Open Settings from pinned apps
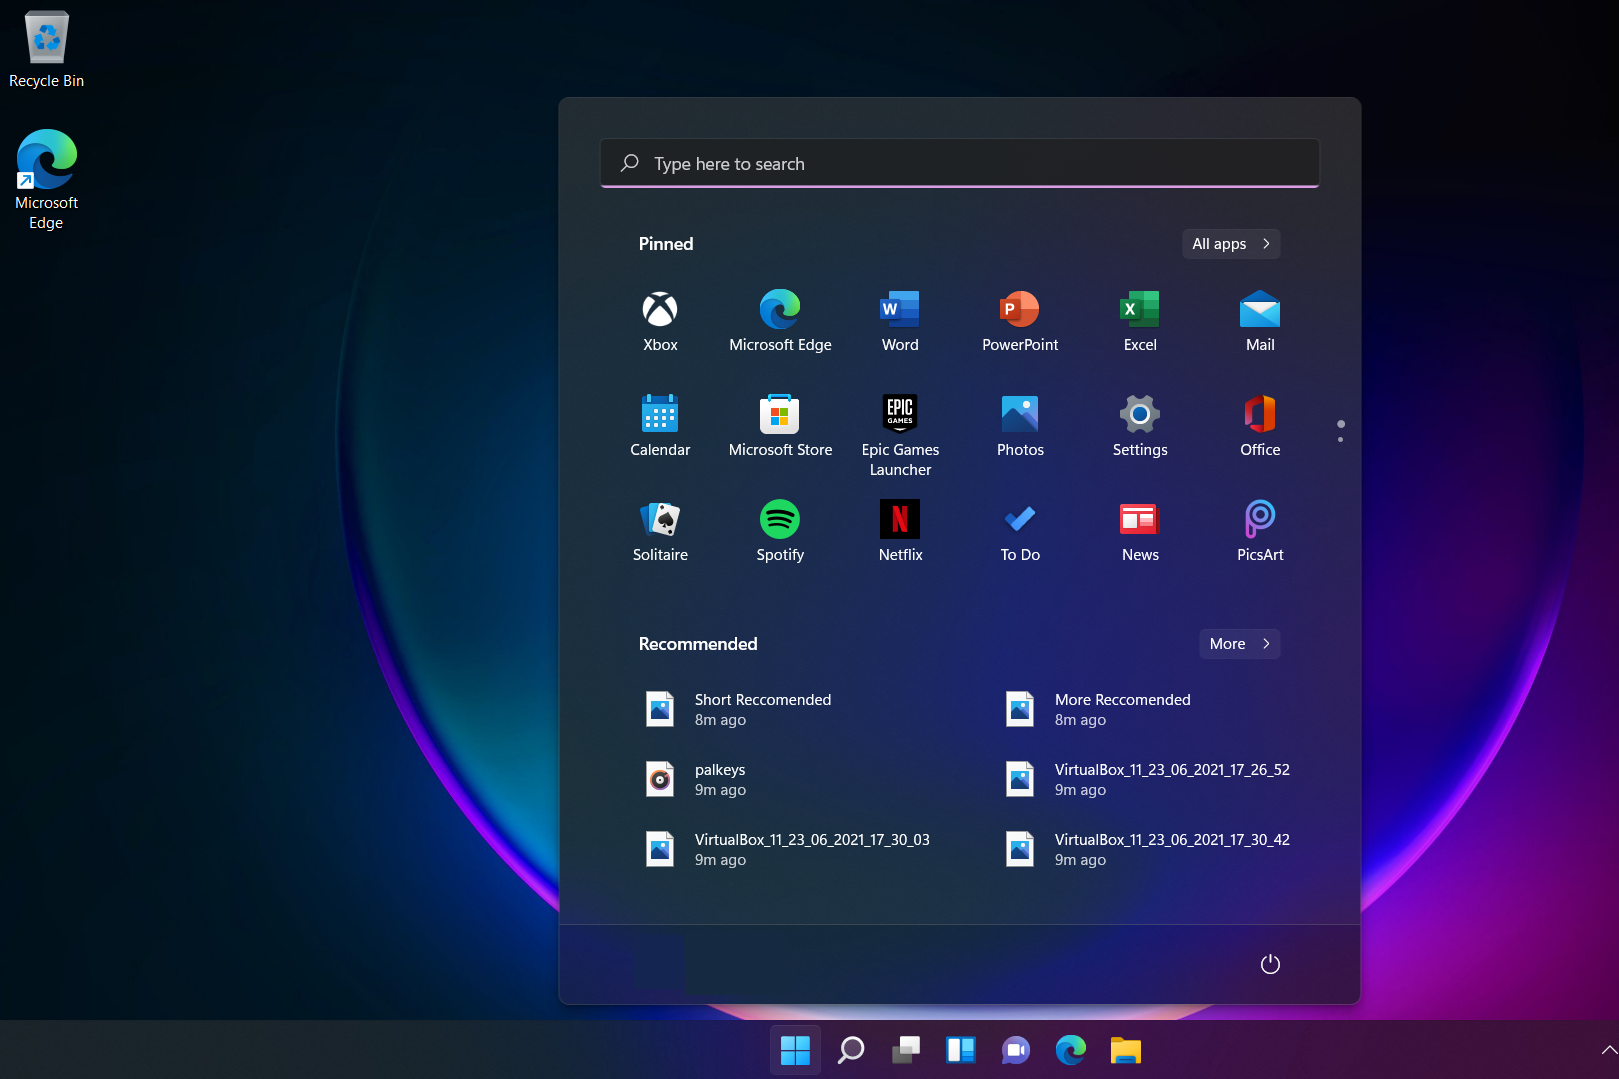This screenshot has width=1619, height=1079. (1140, 427)
